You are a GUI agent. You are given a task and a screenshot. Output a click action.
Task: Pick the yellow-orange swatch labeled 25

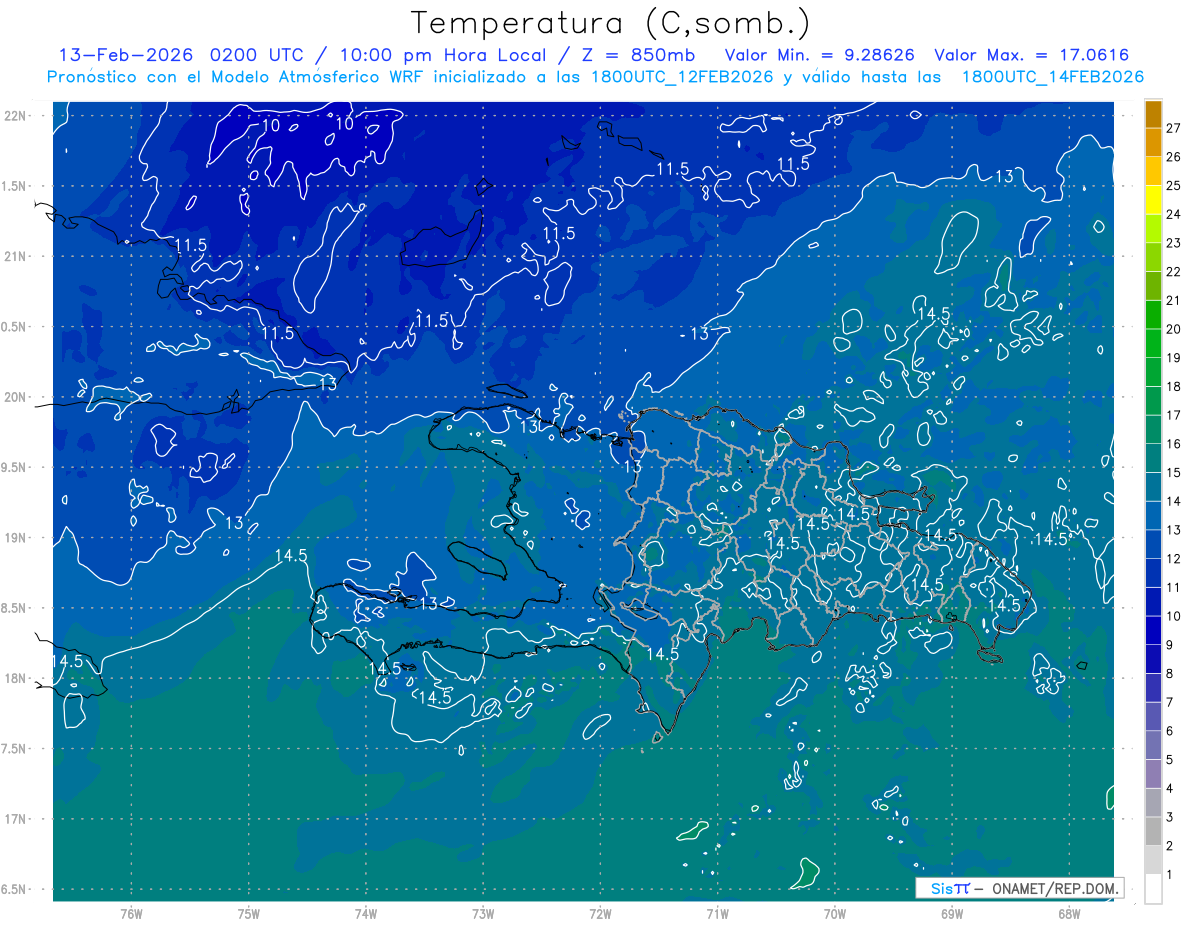[1153, 172]
